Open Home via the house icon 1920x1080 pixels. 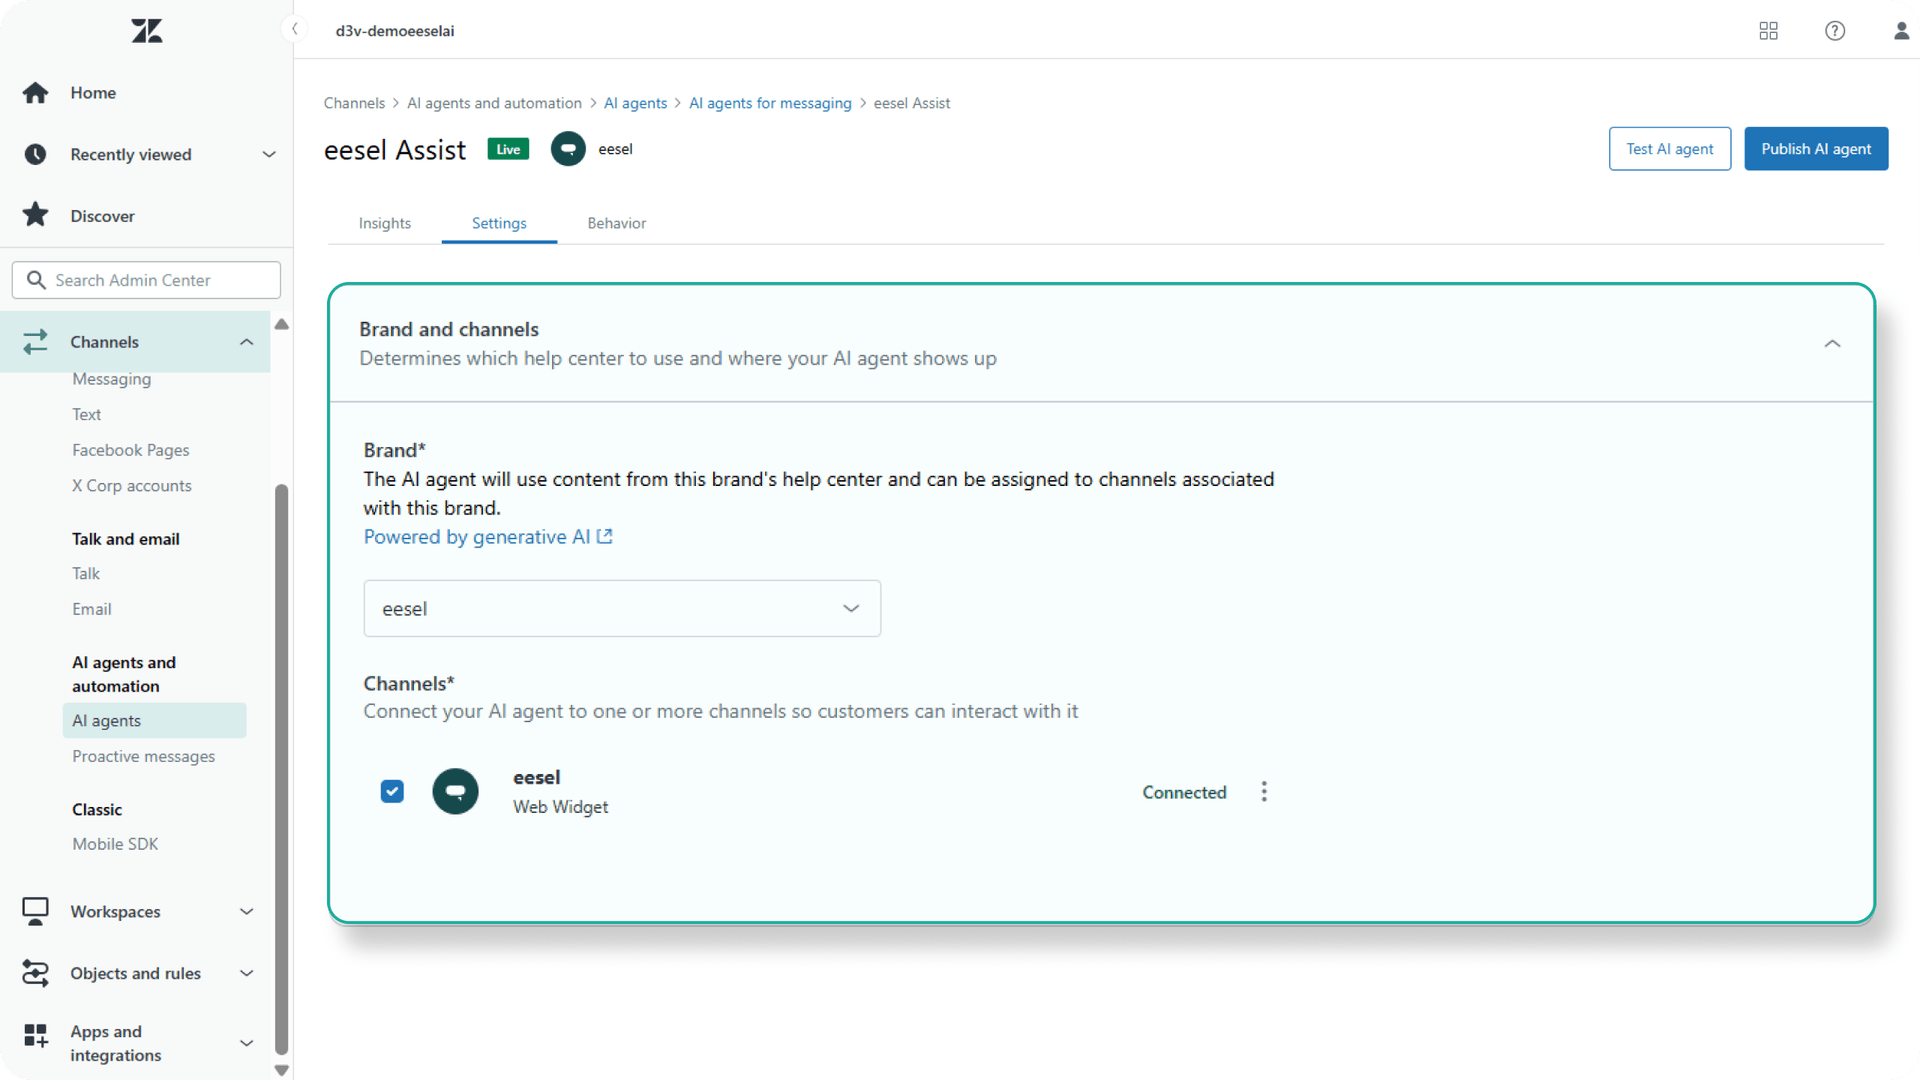36,93
